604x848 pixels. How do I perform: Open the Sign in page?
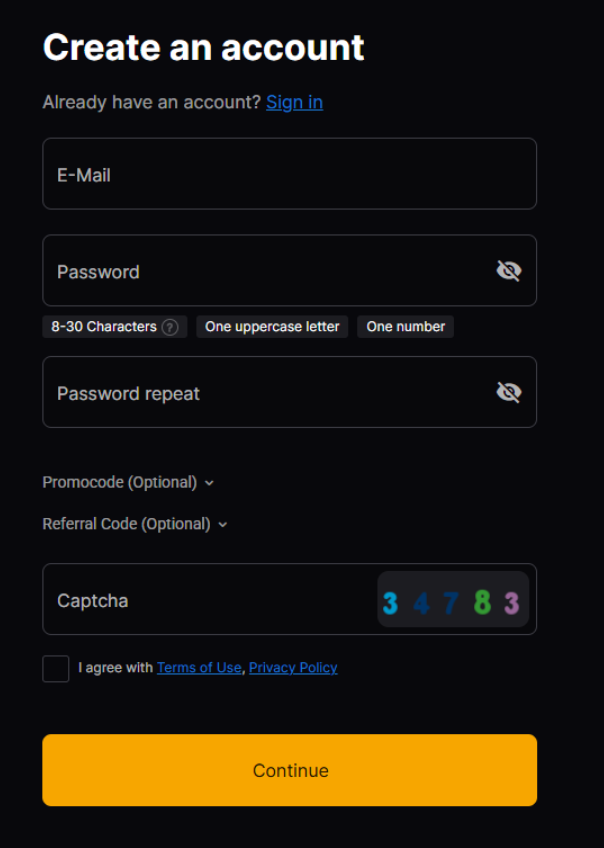294,101
